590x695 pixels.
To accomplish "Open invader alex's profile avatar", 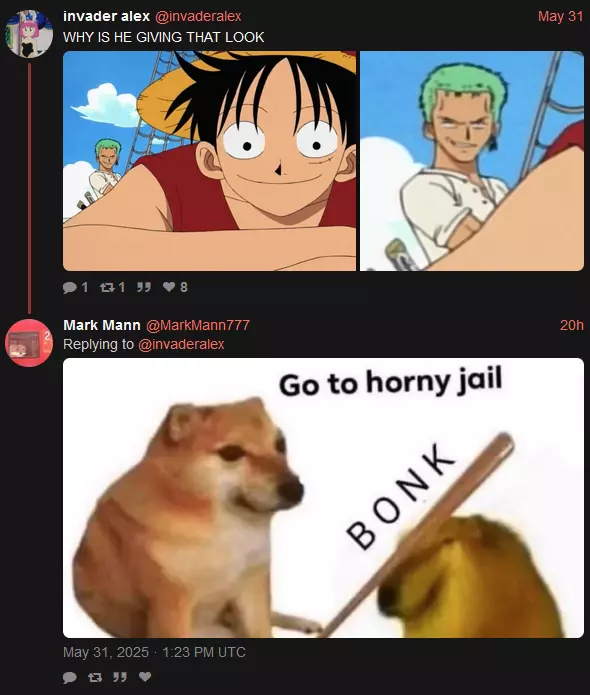I will tap(29, 34).
